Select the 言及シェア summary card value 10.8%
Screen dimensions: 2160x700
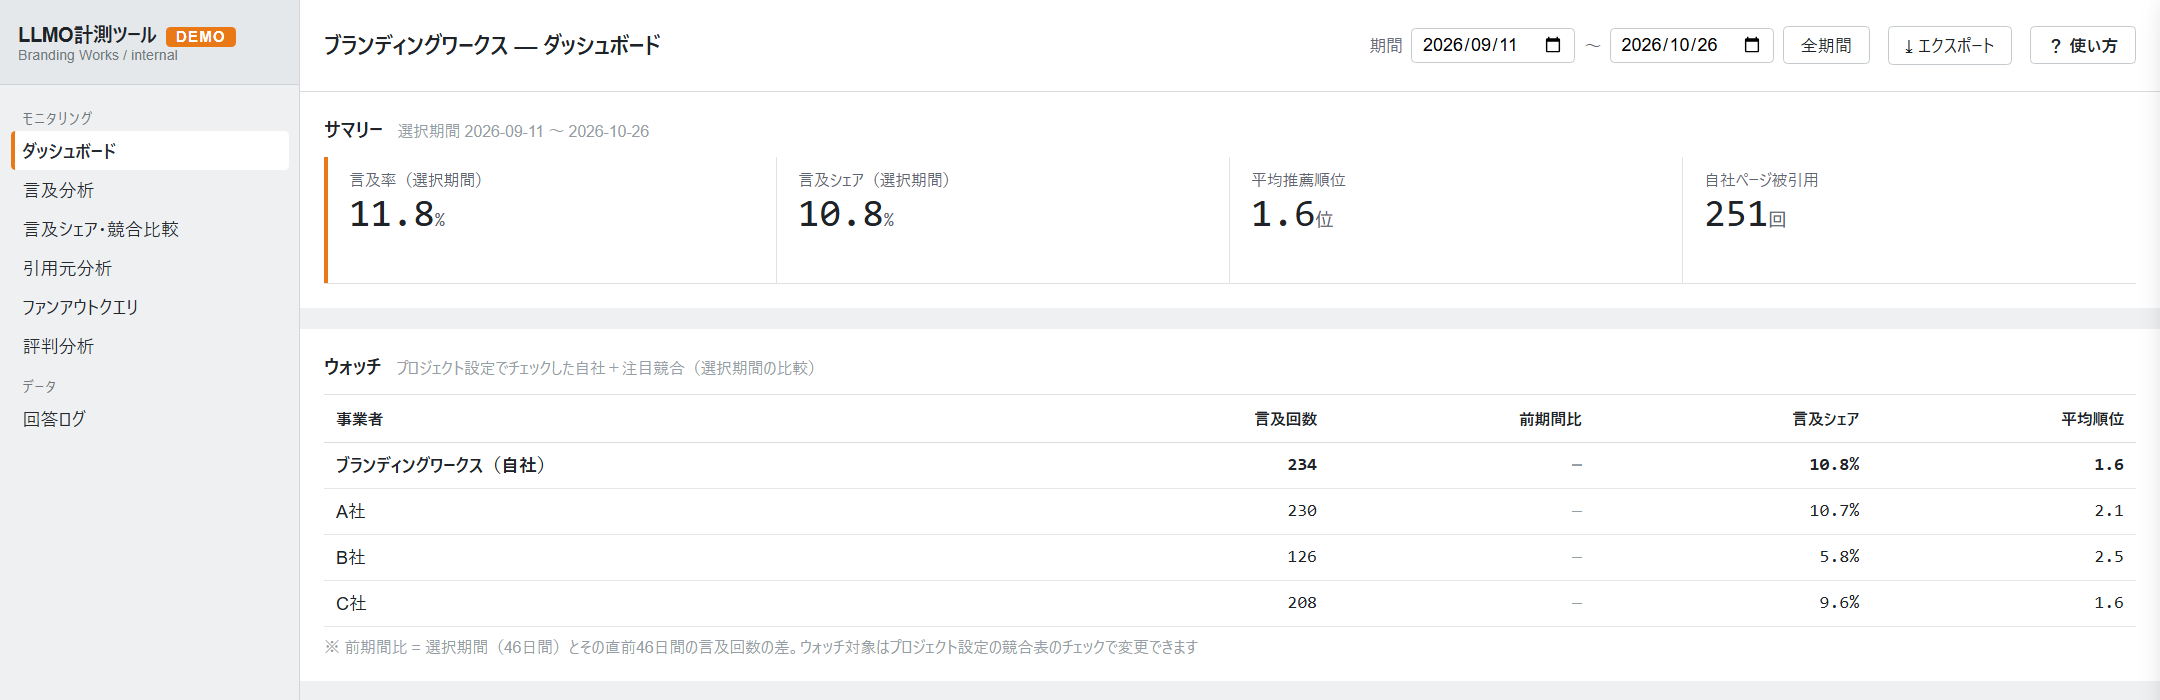point(846,214)
